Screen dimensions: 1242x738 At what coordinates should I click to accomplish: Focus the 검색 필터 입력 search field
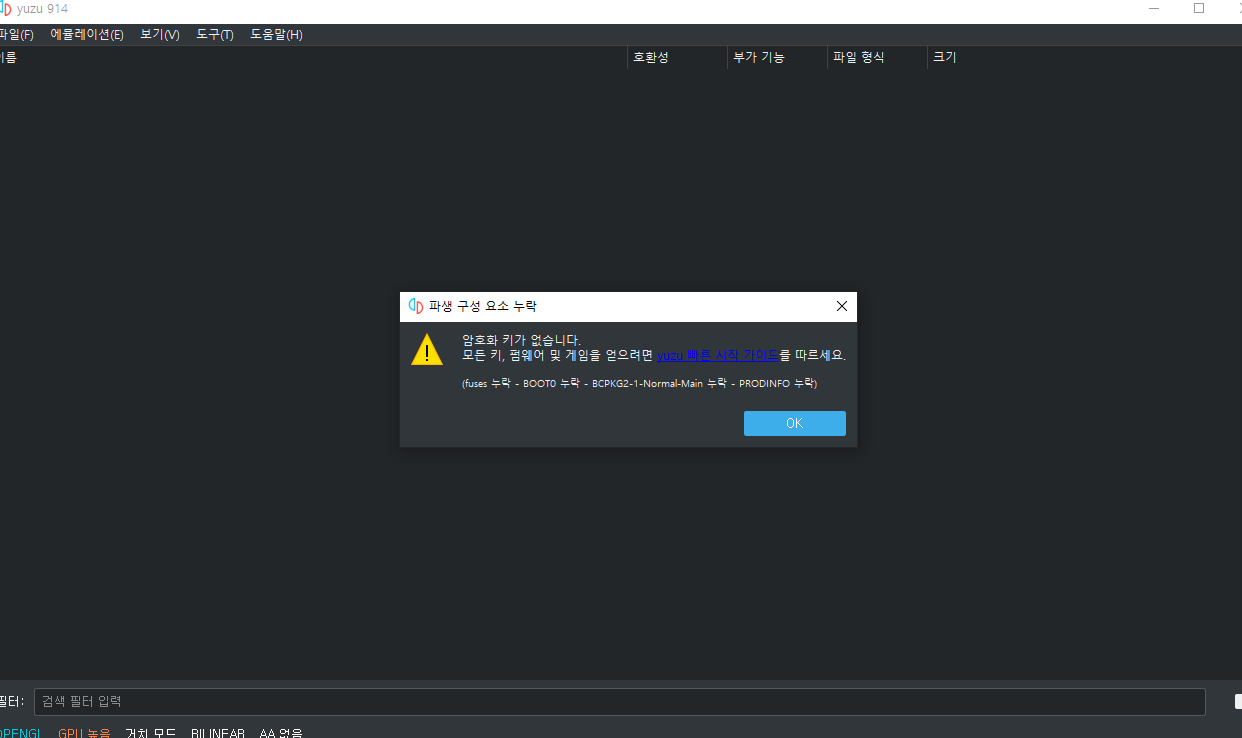point(620,702)
